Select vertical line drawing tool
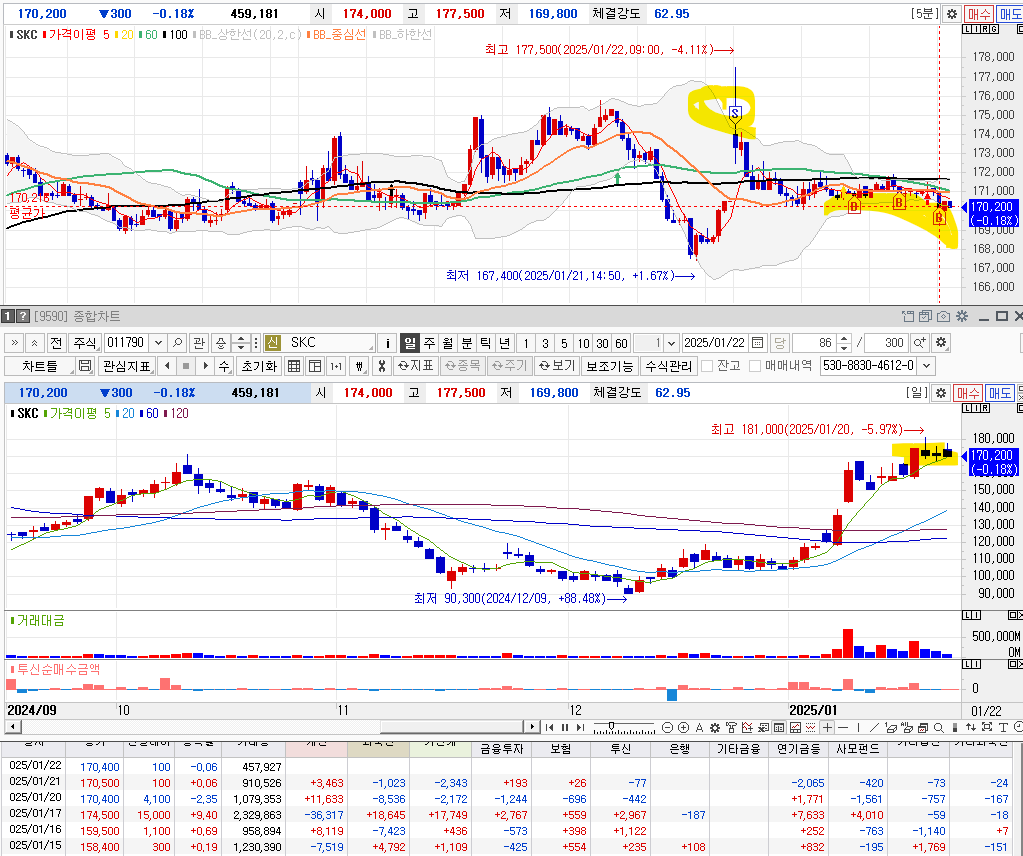 pyautogui.click(x=859, y=727)
